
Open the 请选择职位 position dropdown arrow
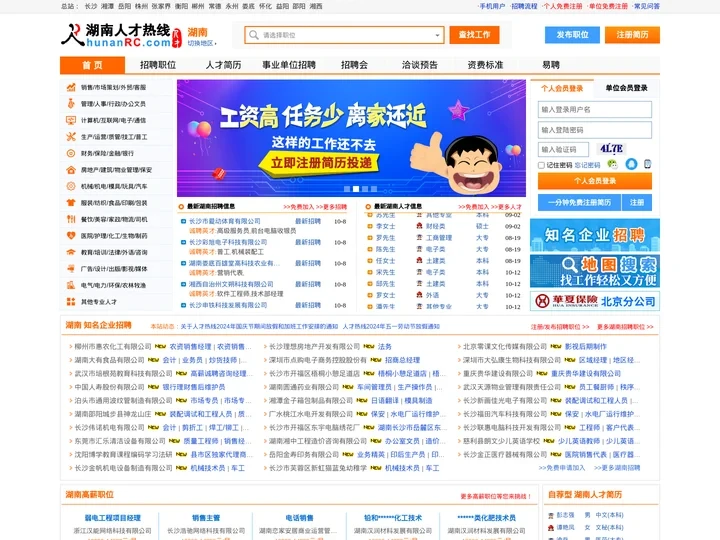(x=438, y=35)
